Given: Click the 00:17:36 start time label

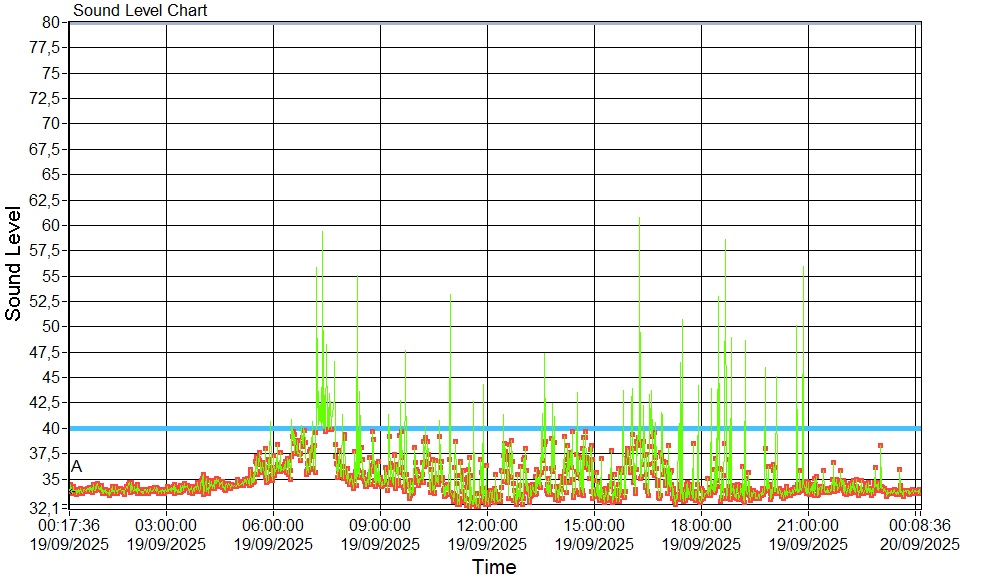Looking at the screenshot, I should pyautogui.click(x=69, y=524).
